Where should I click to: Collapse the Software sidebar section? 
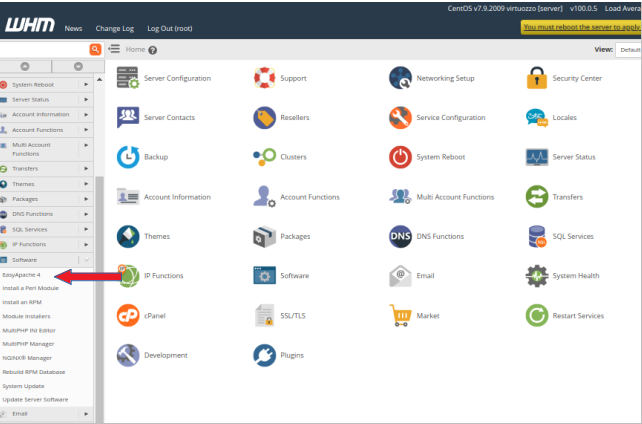click(86, 260)
